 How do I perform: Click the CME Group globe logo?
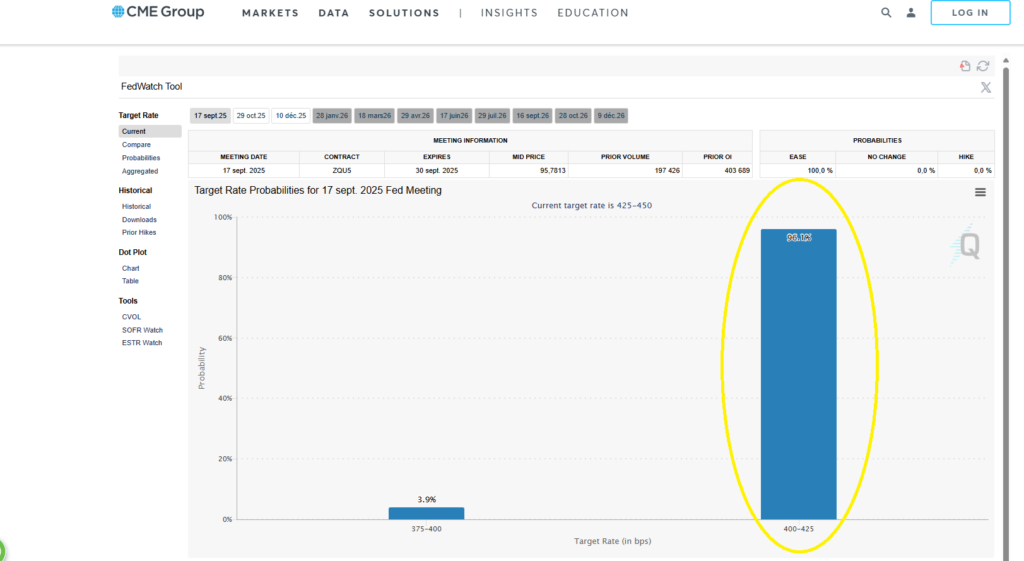[x=118, y=12]
